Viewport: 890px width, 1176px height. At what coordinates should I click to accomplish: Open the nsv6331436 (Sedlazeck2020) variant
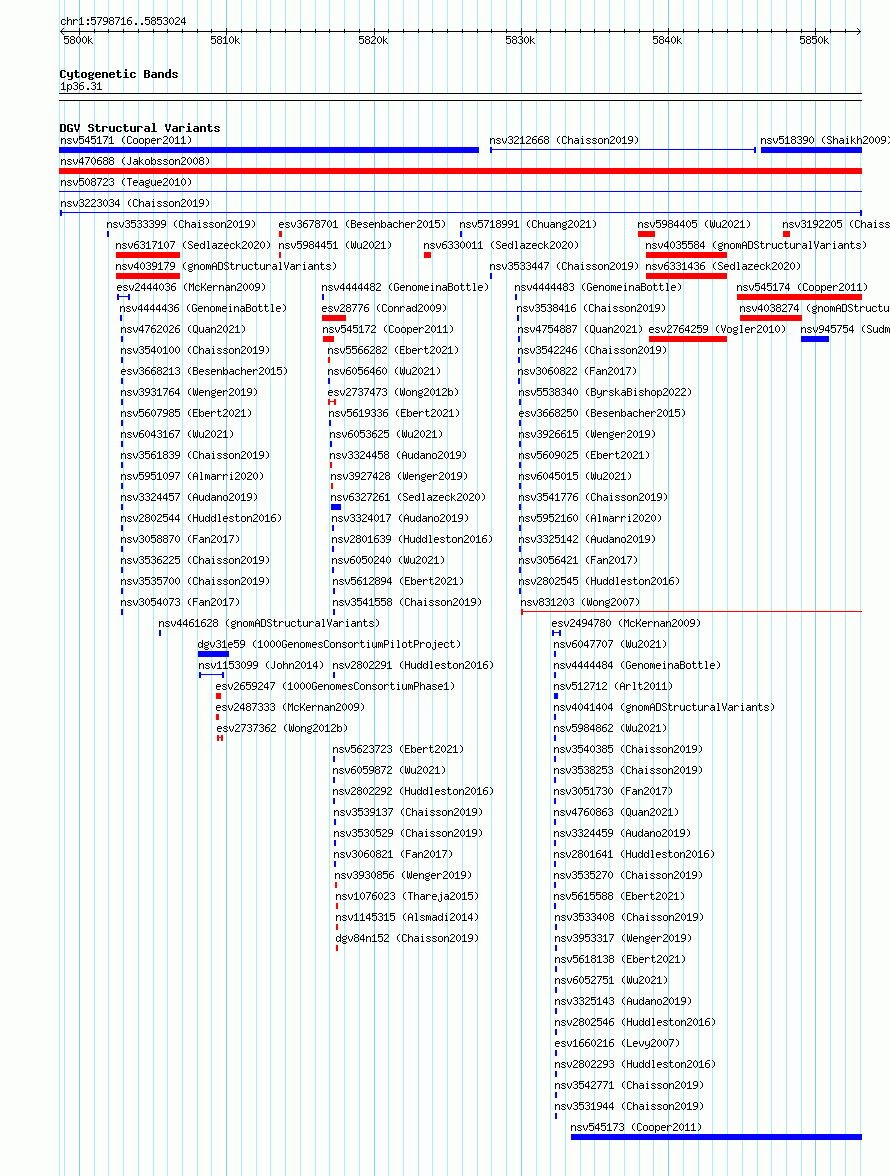pyautogui.click(x=723, y=266)
